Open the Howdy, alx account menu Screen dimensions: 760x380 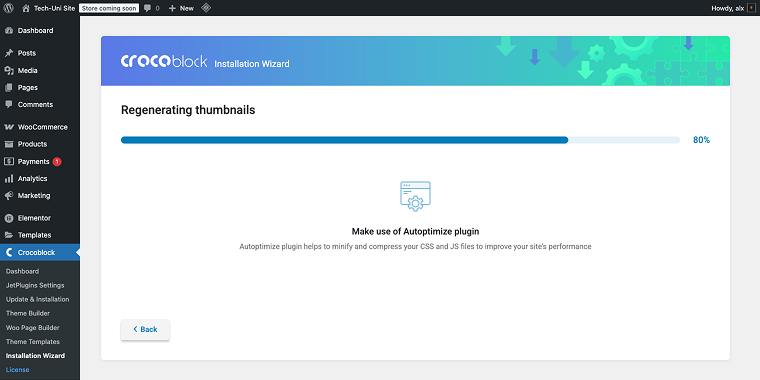[727, 8]
